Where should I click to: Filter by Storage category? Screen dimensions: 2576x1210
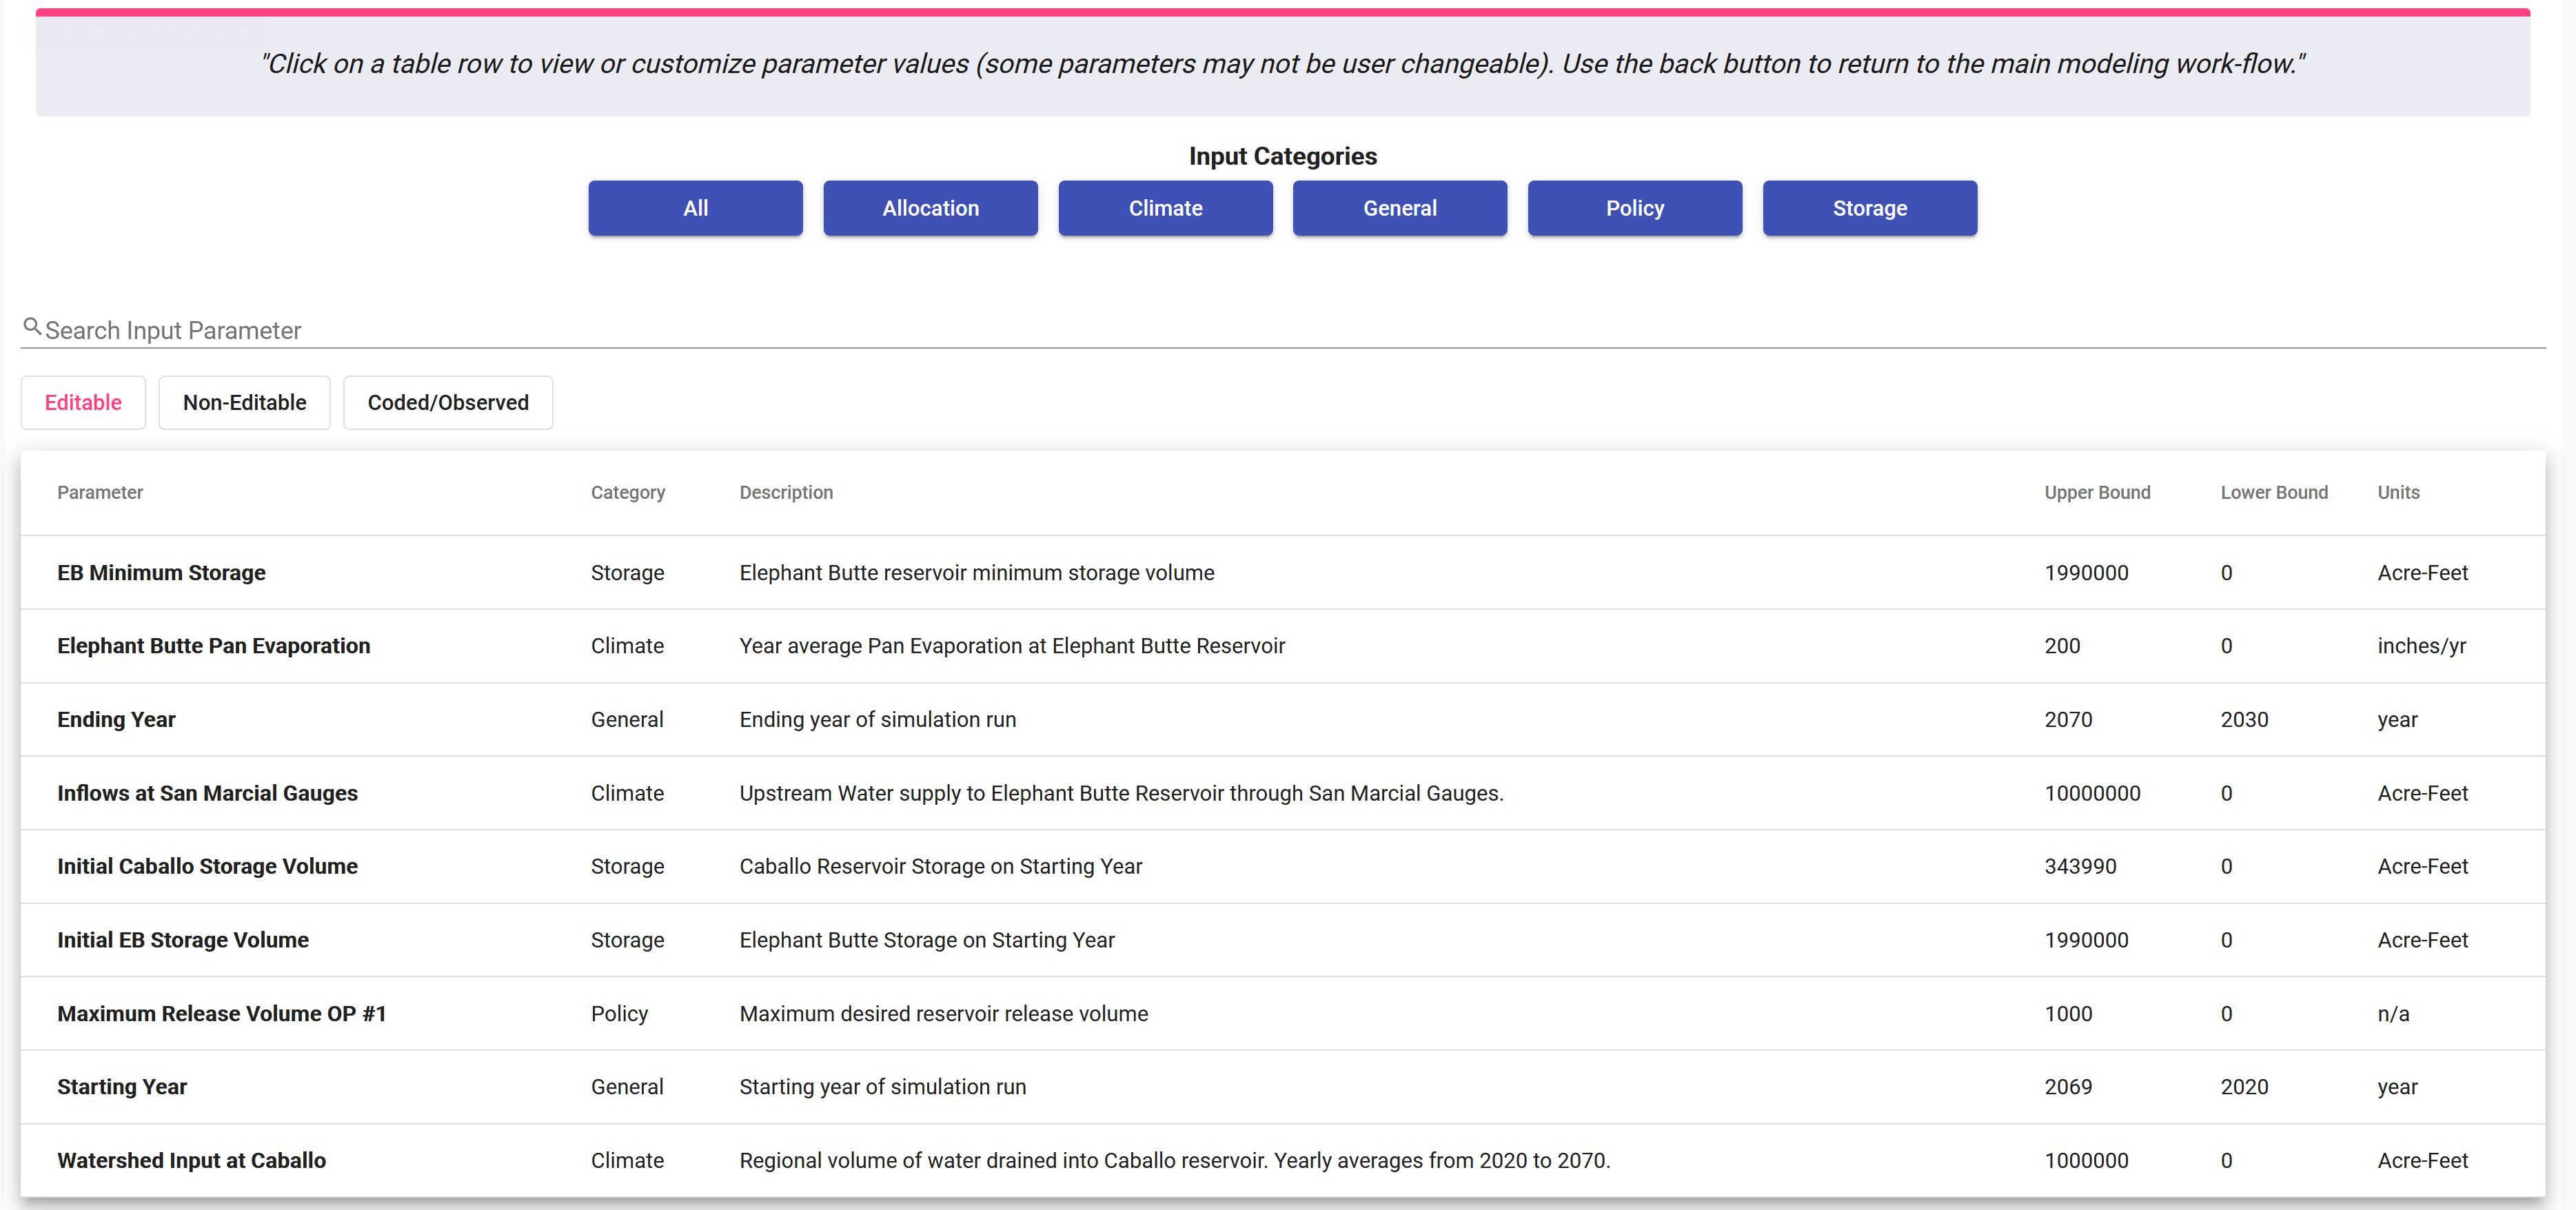point(1870,208)
